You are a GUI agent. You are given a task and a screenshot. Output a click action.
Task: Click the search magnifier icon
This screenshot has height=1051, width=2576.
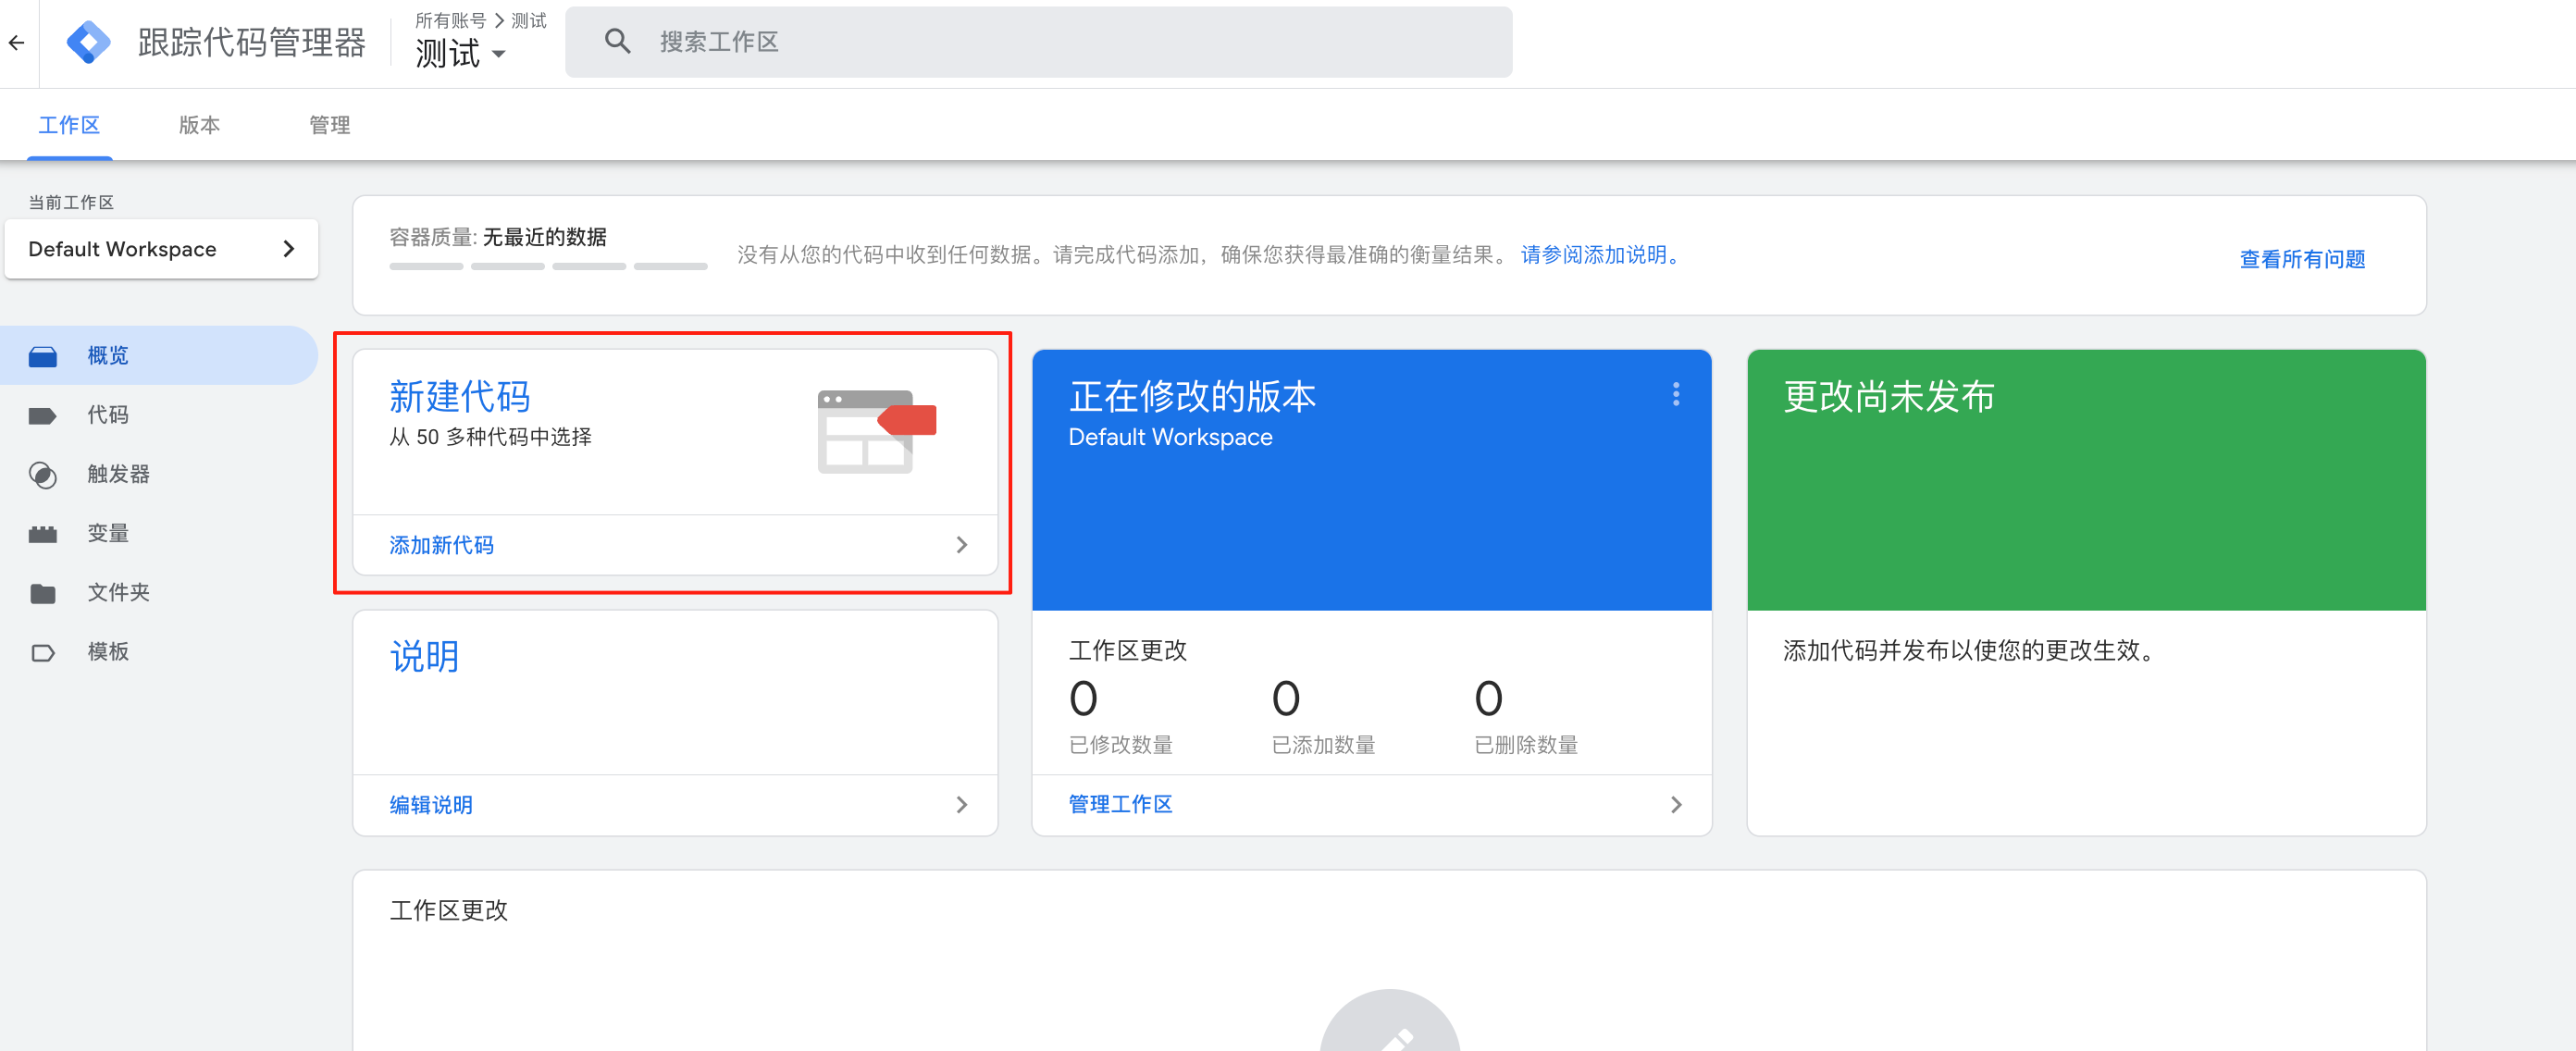click(x=617, y=40)
